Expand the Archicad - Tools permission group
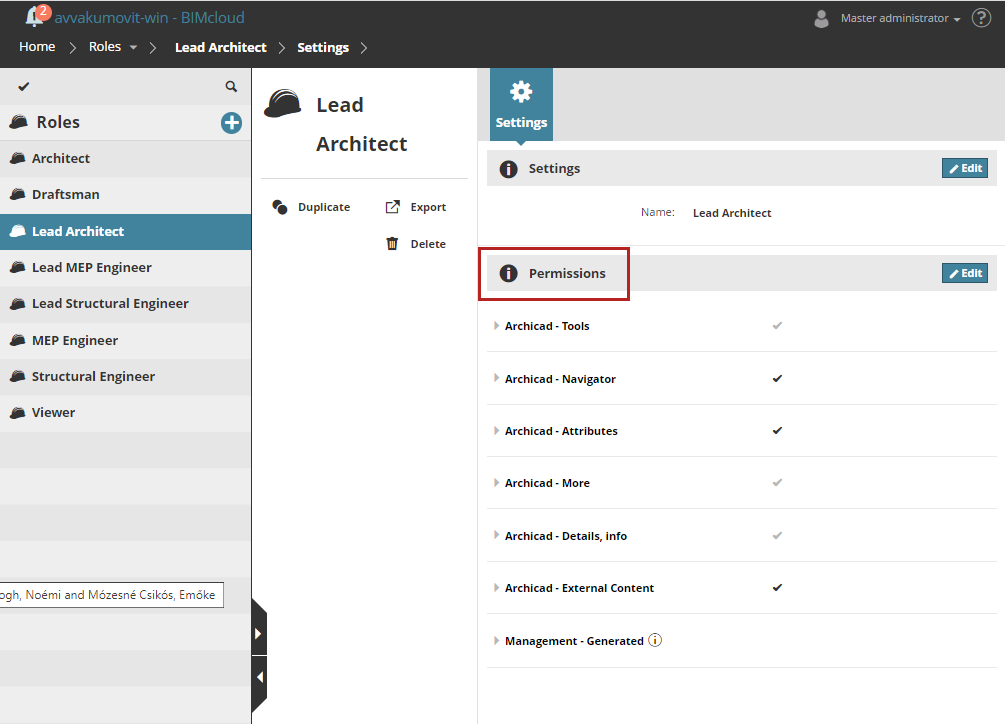 [x=497, y=326]
